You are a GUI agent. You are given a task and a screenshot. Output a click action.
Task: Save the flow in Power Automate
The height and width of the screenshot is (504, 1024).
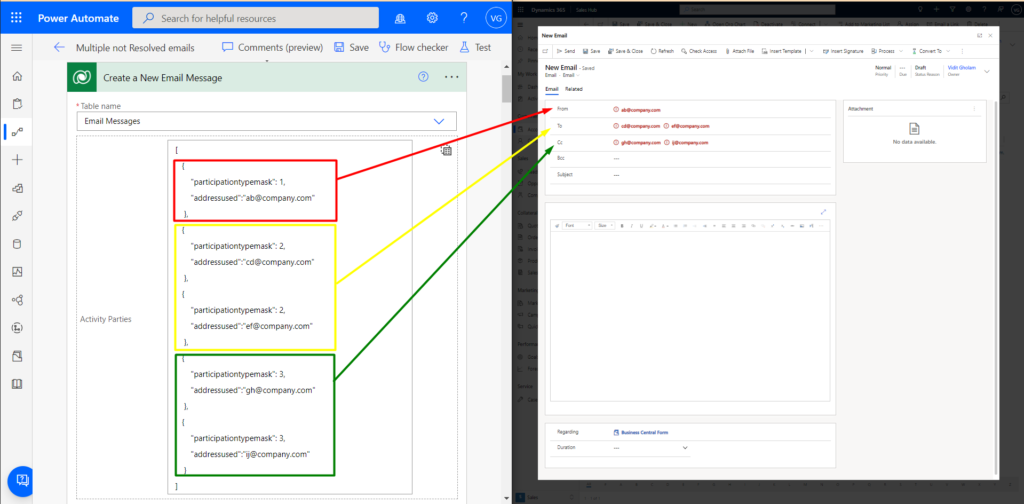tap(351, 47)
